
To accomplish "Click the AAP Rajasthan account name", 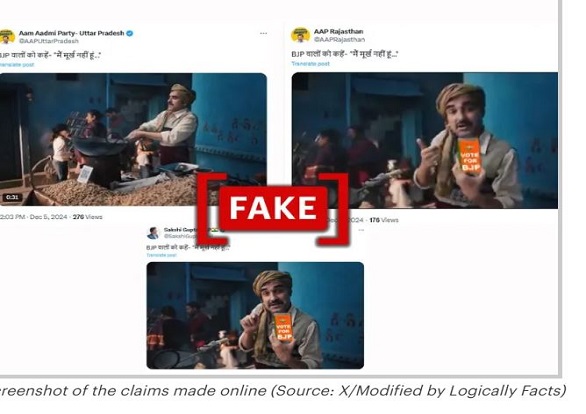I will pyautogui.click(x=339, y=31).
